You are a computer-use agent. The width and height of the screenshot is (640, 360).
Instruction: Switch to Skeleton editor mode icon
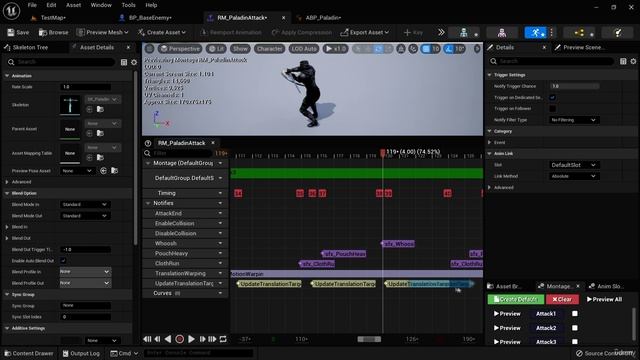464,33
